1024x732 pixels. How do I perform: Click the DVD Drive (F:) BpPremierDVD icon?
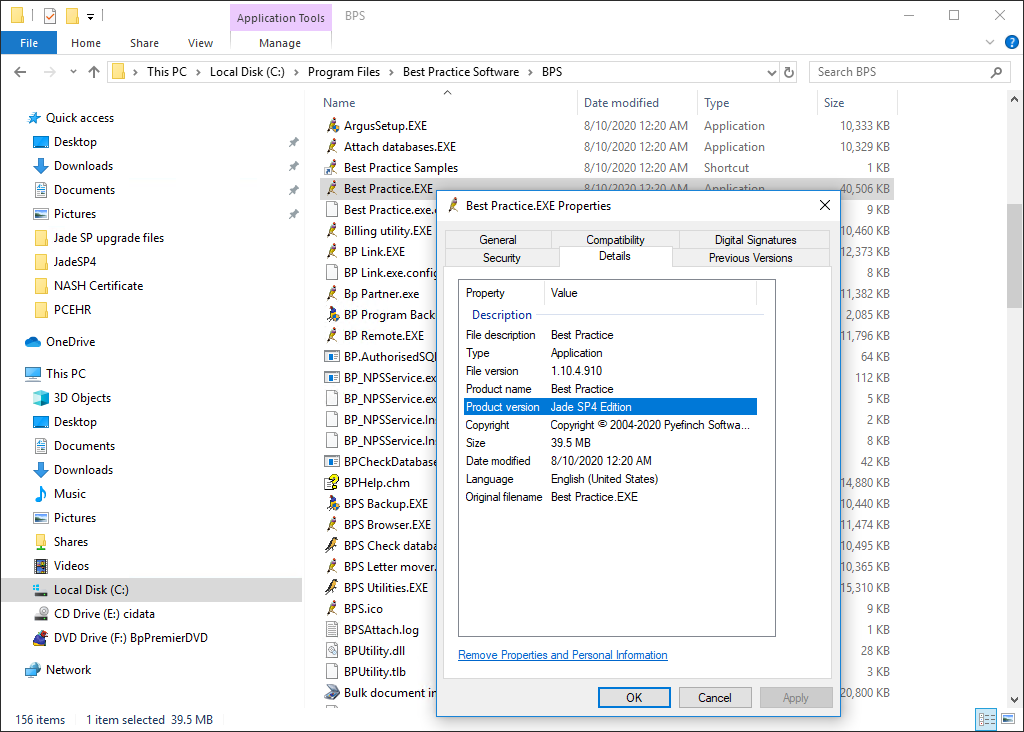[40, 638]
